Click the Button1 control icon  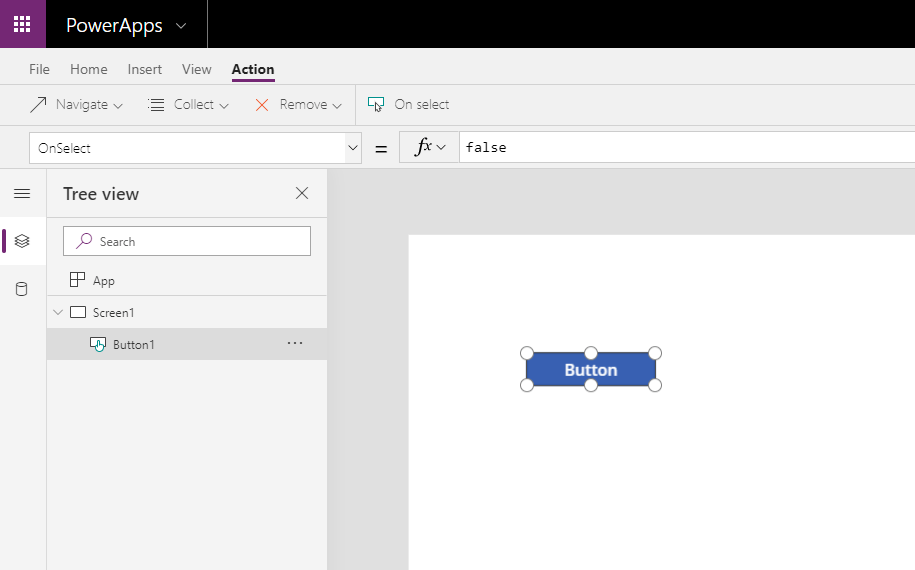(x=98, y=344)
